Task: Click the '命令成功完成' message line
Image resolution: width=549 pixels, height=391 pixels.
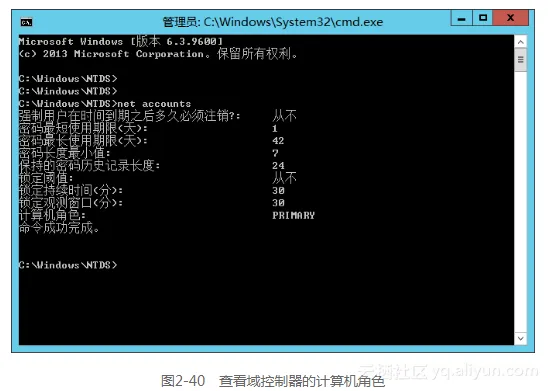Action: (60, 228)
